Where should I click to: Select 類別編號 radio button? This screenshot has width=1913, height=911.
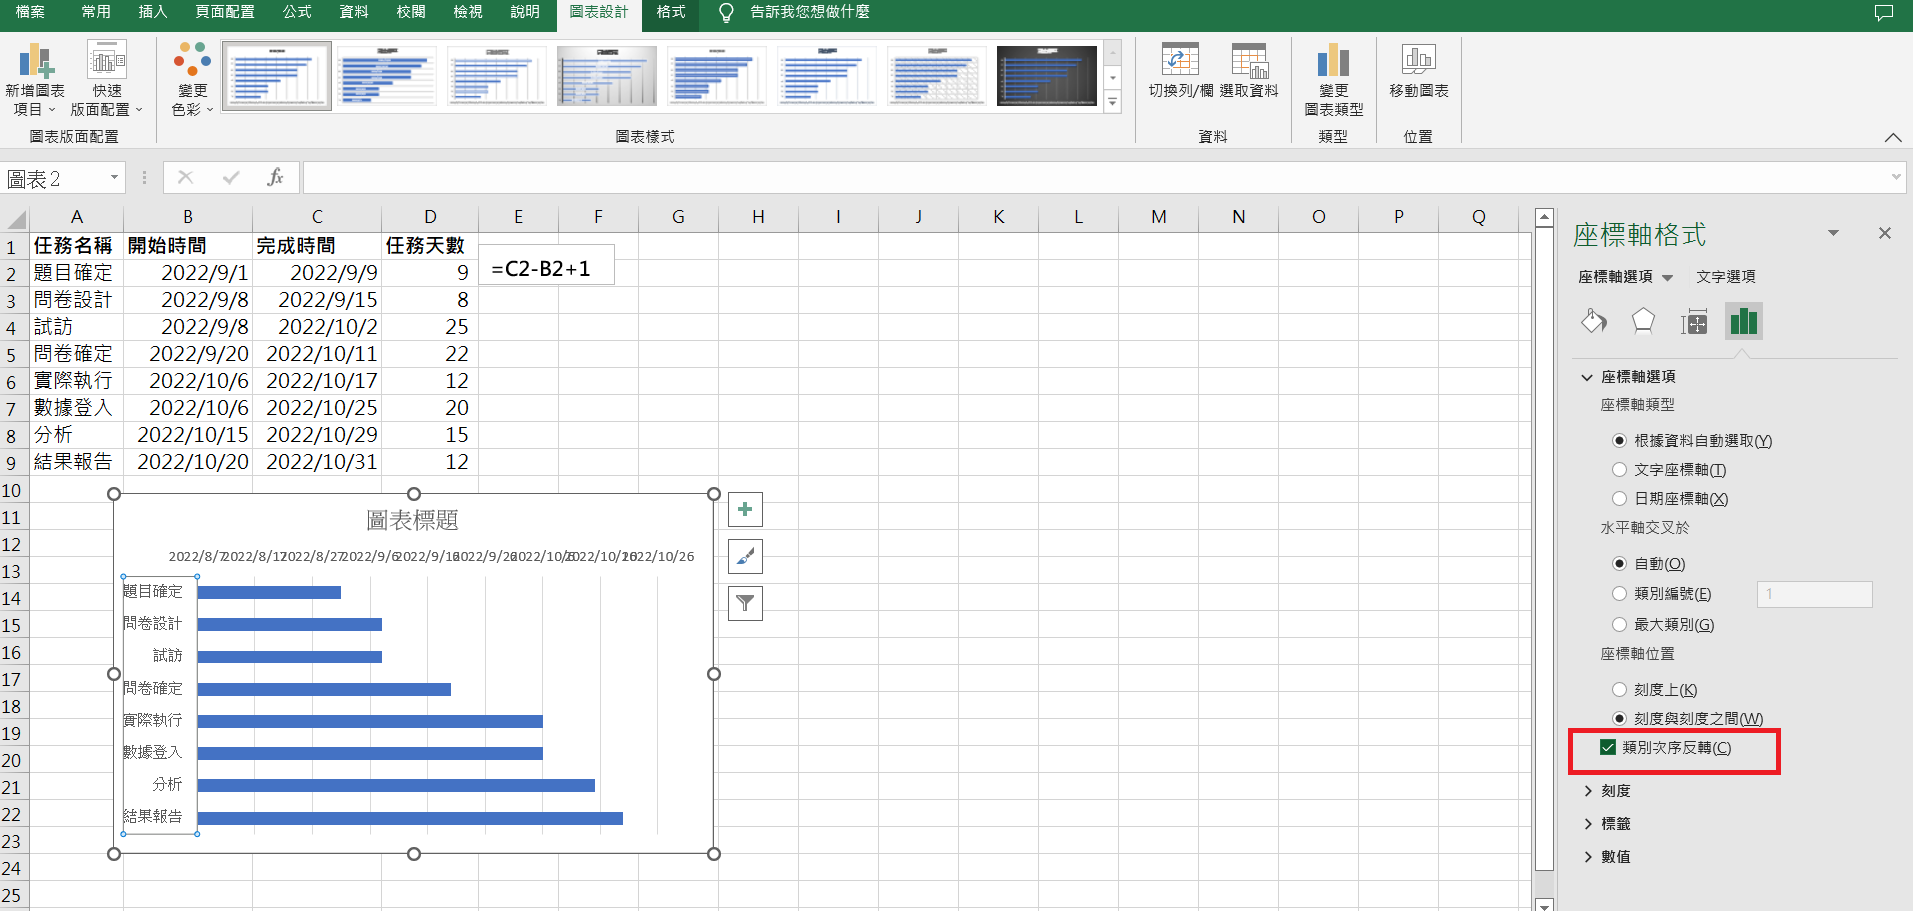pyautogui.click(x=1620, y=593)
